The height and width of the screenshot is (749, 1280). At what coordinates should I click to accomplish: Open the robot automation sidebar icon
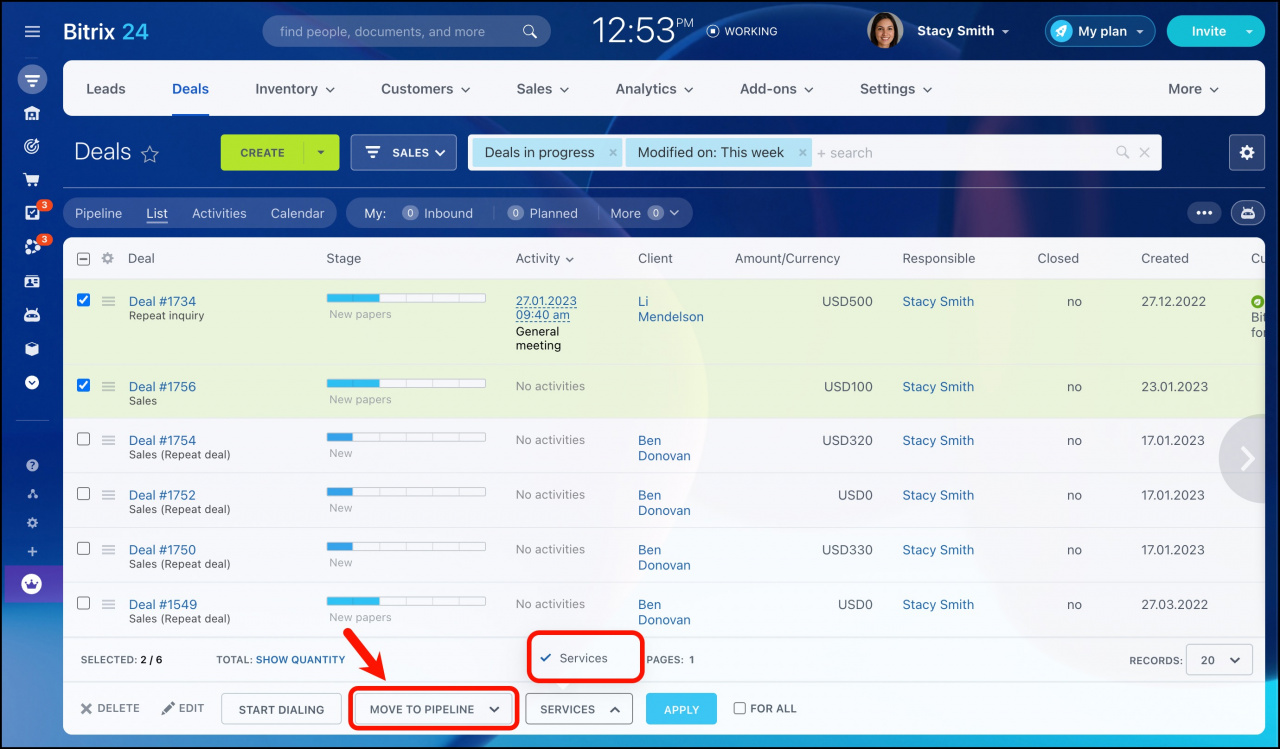[x=32, y=315]
